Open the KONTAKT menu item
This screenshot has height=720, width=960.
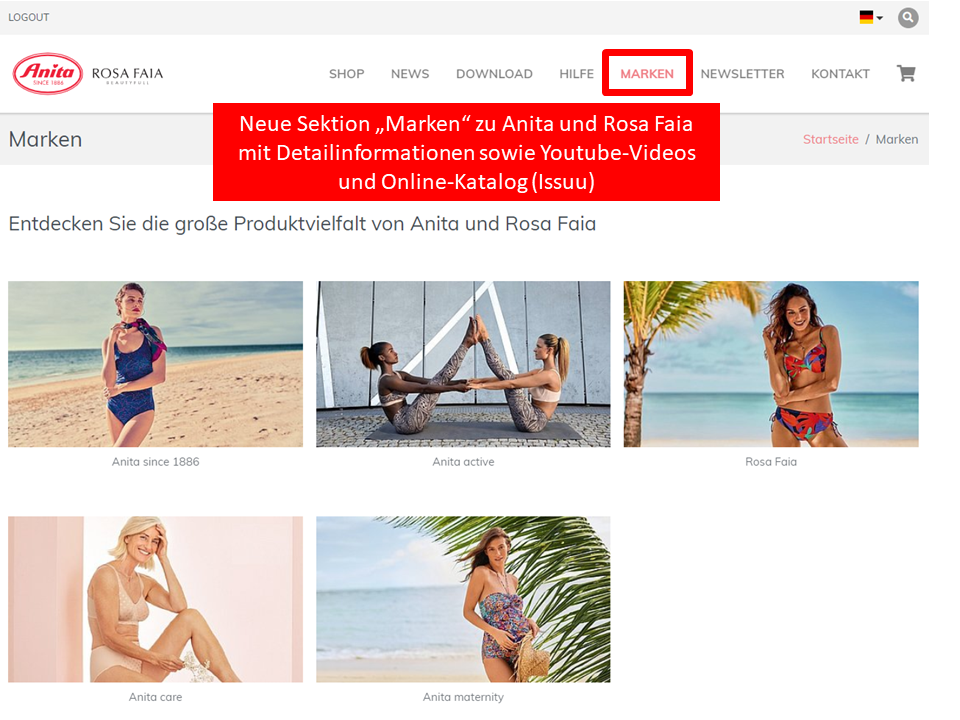point(840,74)
